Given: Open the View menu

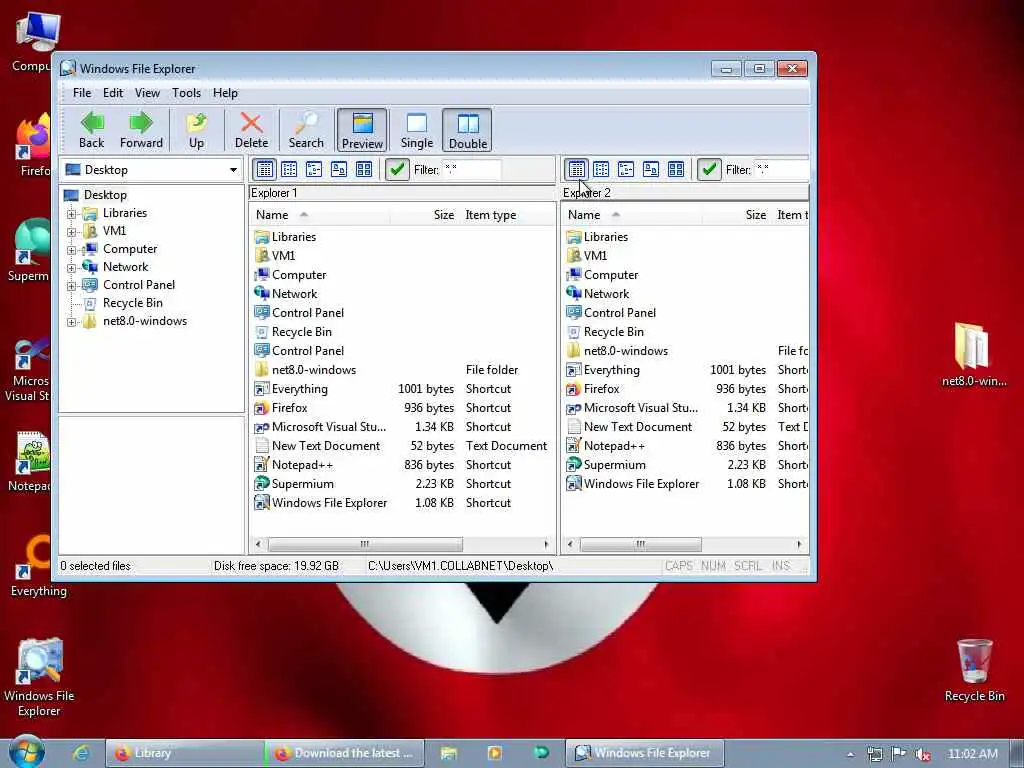Looking at the screenshot, I should (x=148, y=93).
